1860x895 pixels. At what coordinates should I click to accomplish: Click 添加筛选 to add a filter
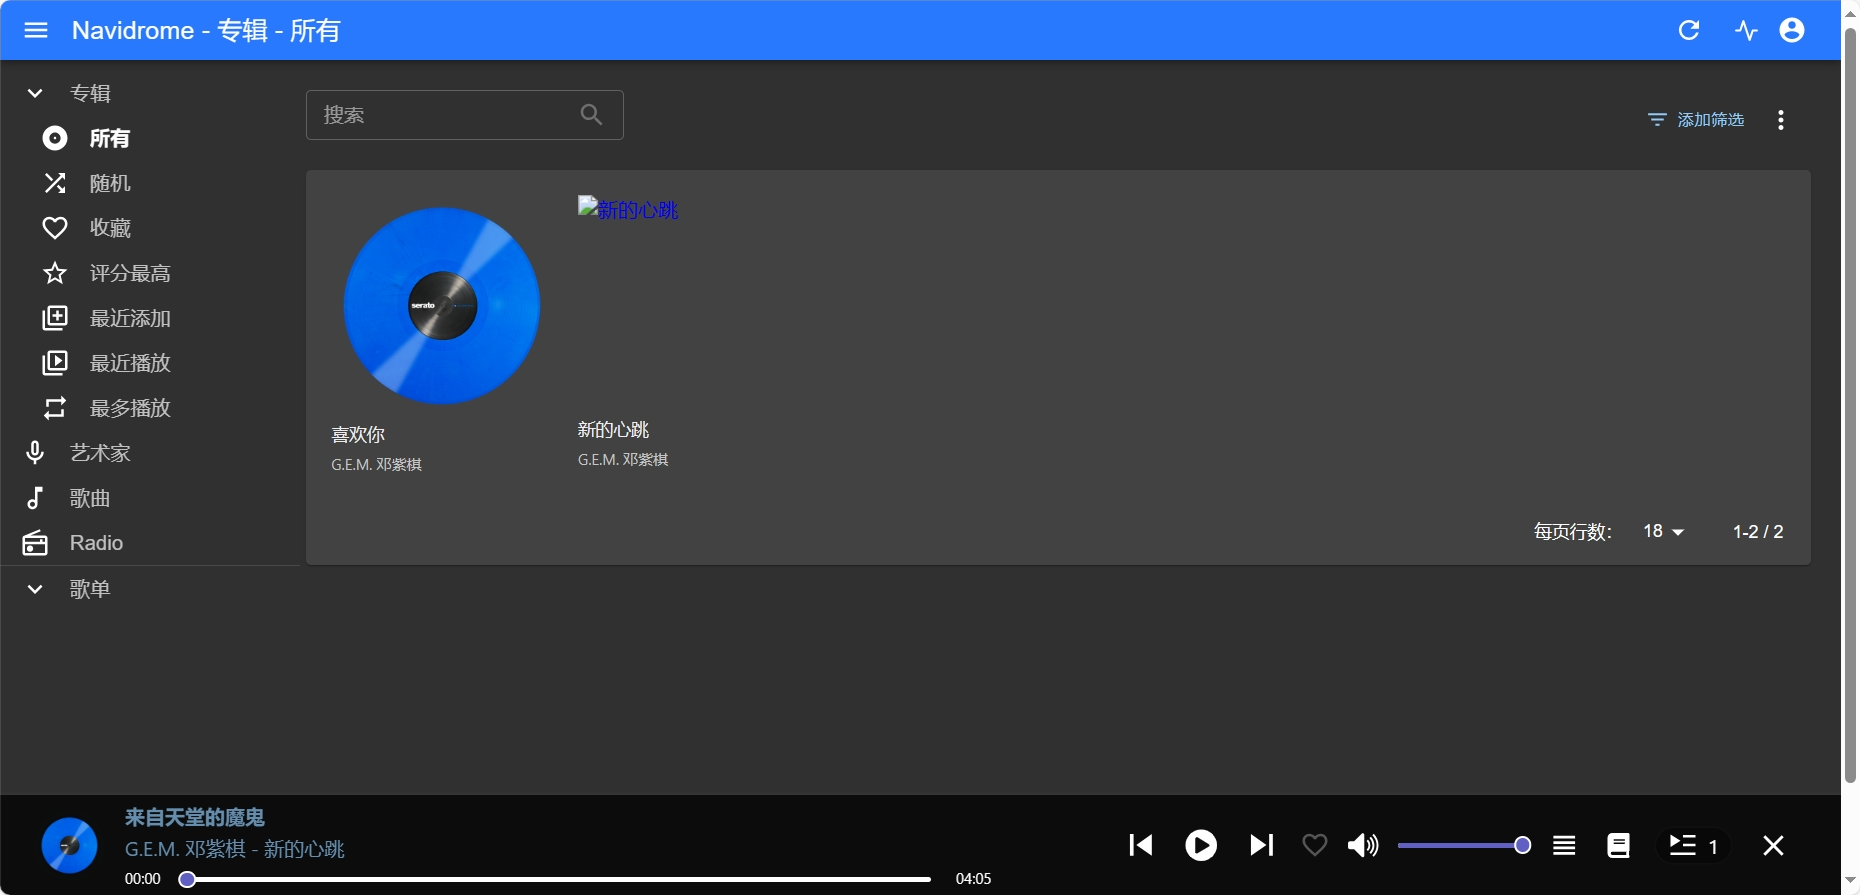pos(1696,120)
